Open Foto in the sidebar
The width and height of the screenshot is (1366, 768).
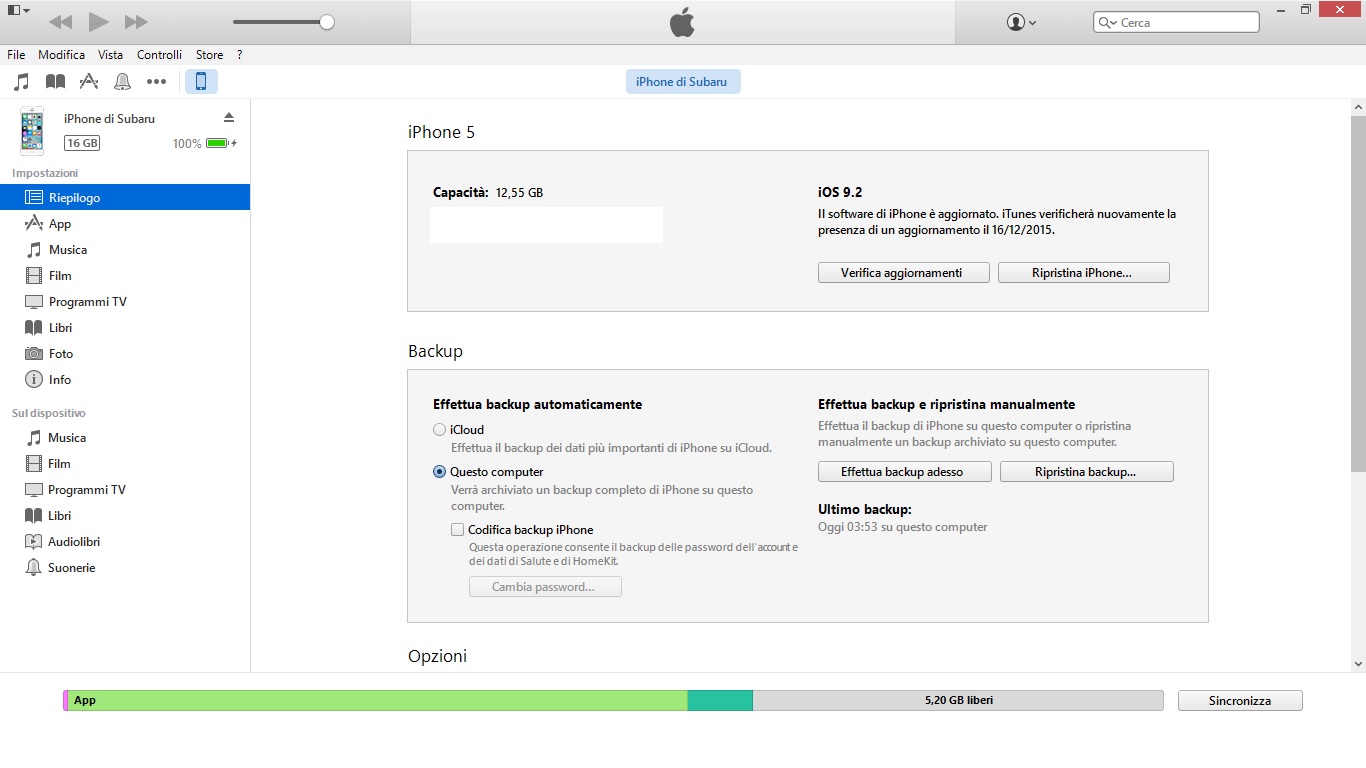coord(125,354)
